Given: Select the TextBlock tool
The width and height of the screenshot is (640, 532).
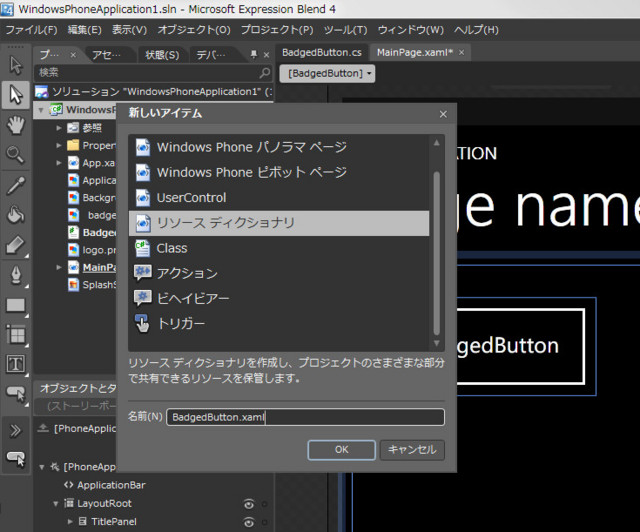Looking at the screenshot, I should click(16, 364).
